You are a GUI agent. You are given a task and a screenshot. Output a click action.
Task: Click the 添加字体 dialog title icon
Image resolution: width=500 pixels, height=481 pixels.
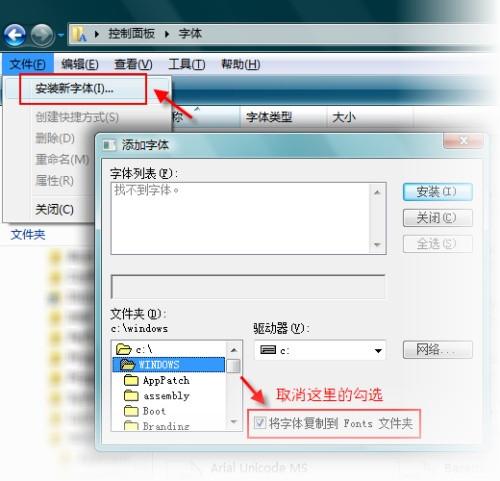coord(109,145)
